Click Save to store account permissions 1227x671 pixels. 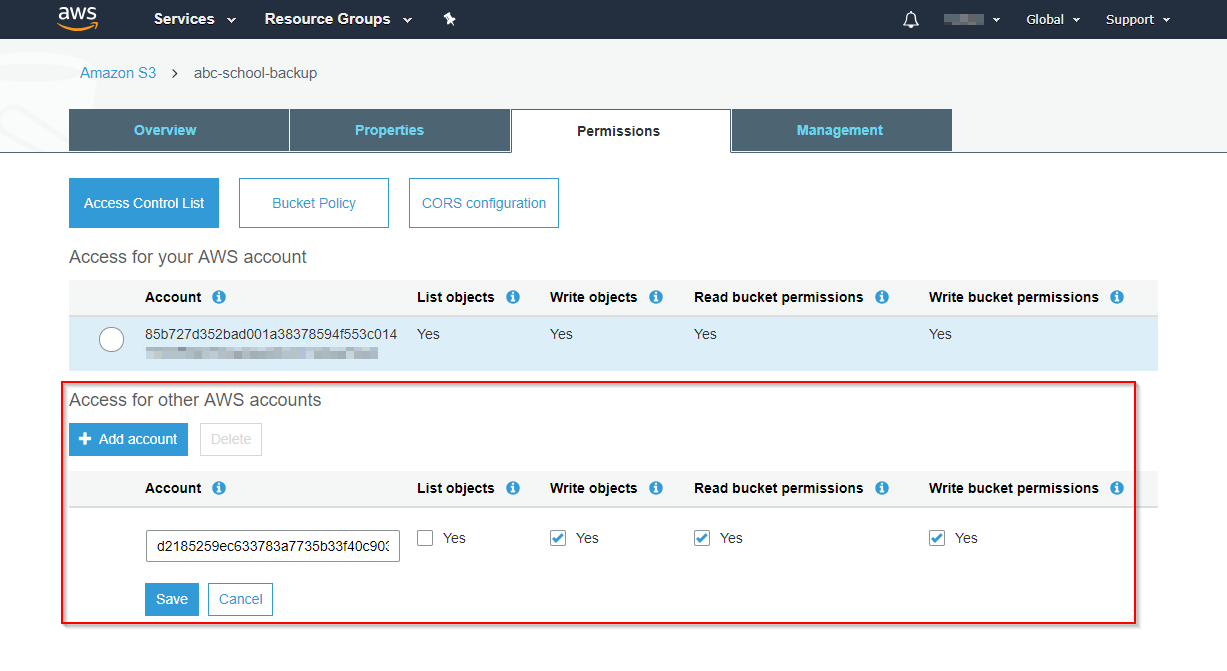[172, 599]
